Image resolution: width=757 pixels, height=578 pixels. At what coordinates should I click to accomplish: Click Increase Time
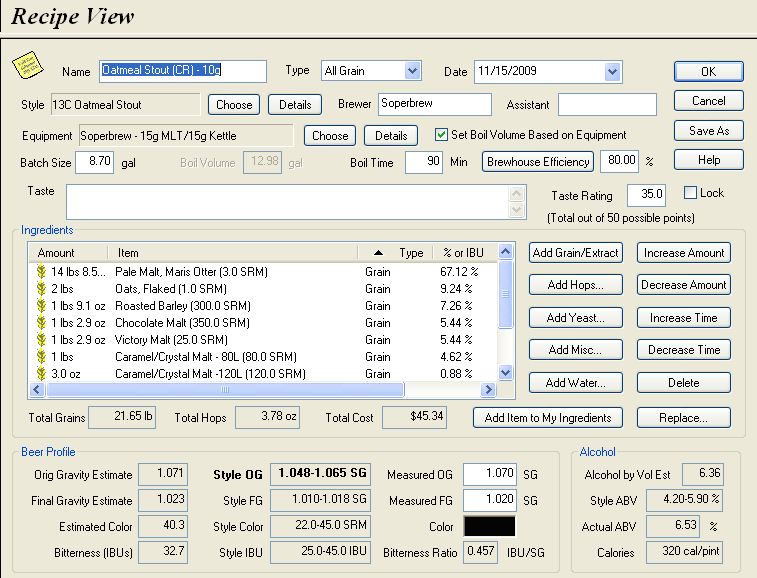pyautogui.click(x=684, y=318)
